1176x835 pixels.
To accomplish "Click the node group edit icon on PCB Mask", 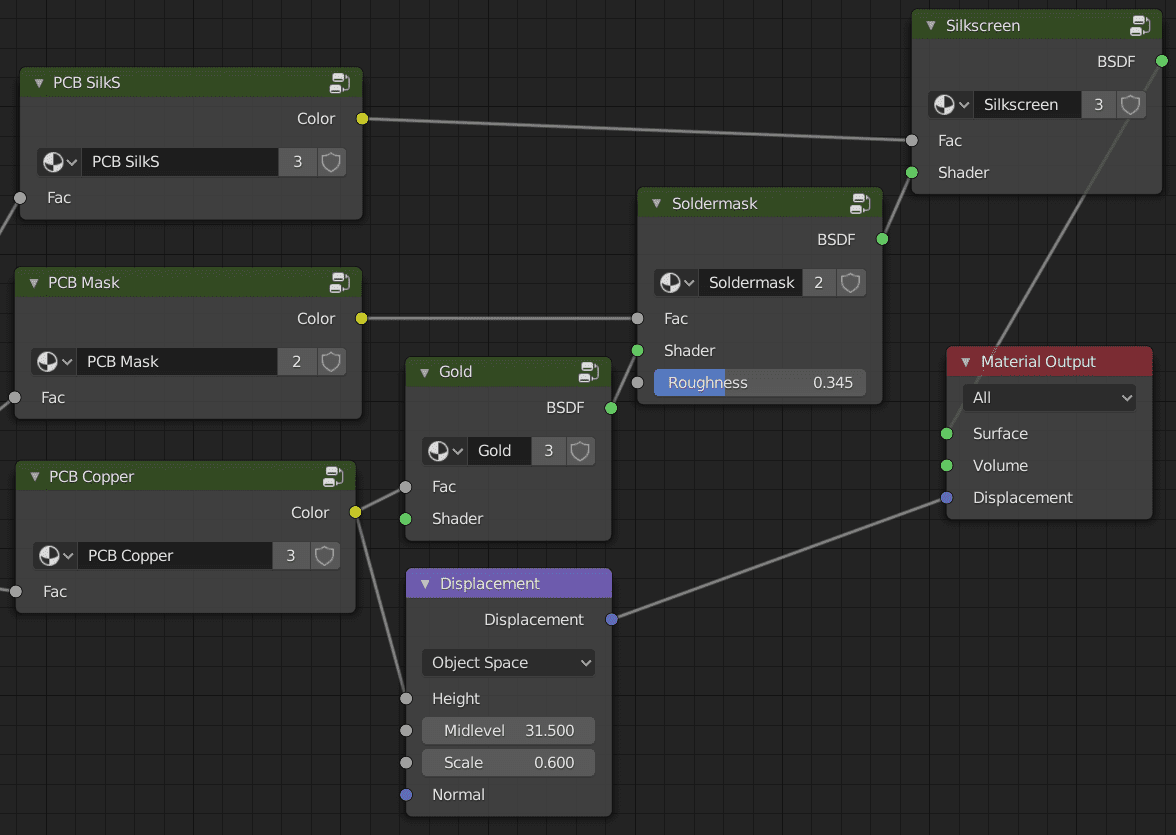I will (340, 282).
